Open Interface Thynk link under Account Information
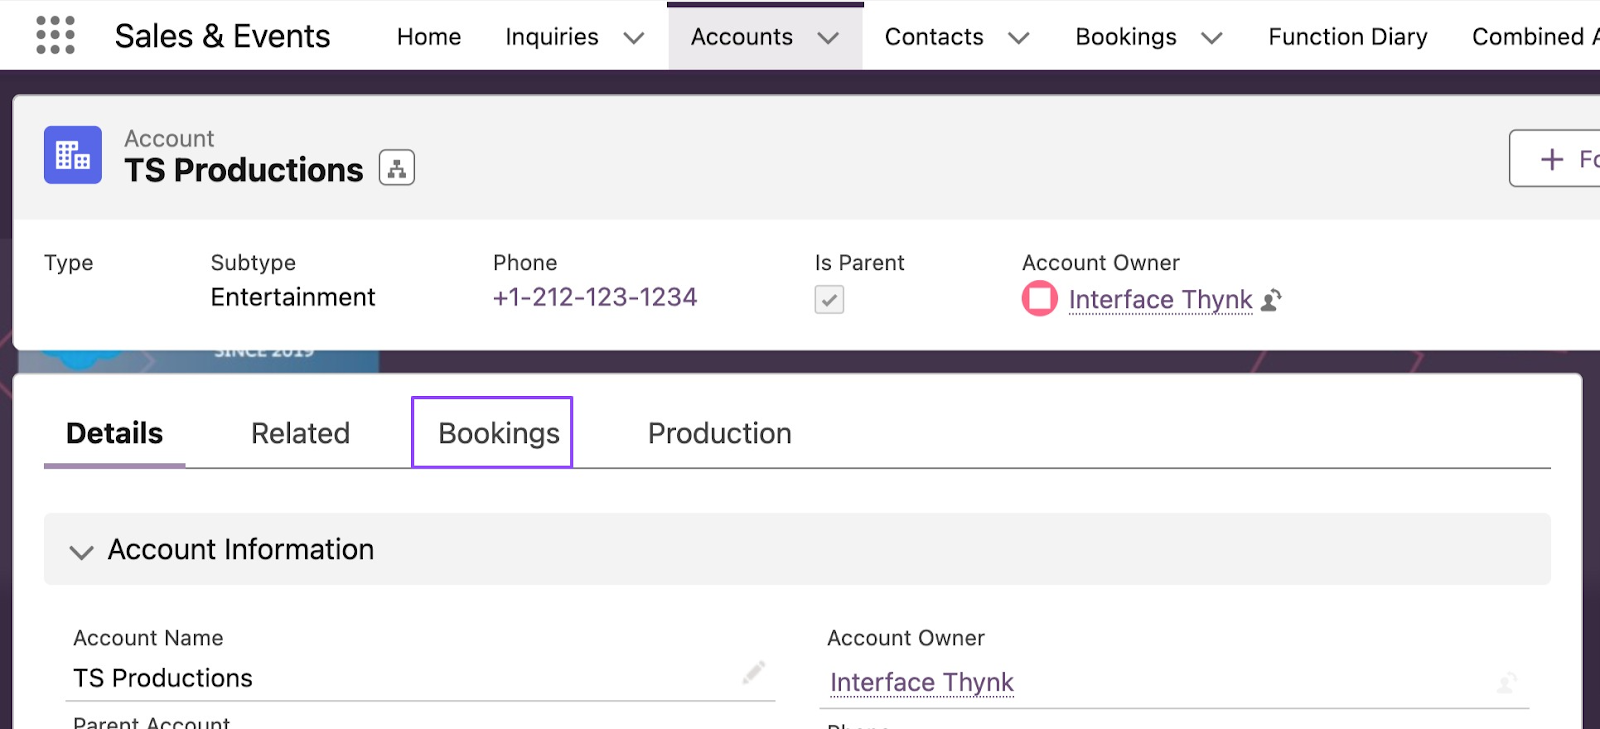Image resolution: width=1600 pixels, height=729 pixels. click(921, 682)
